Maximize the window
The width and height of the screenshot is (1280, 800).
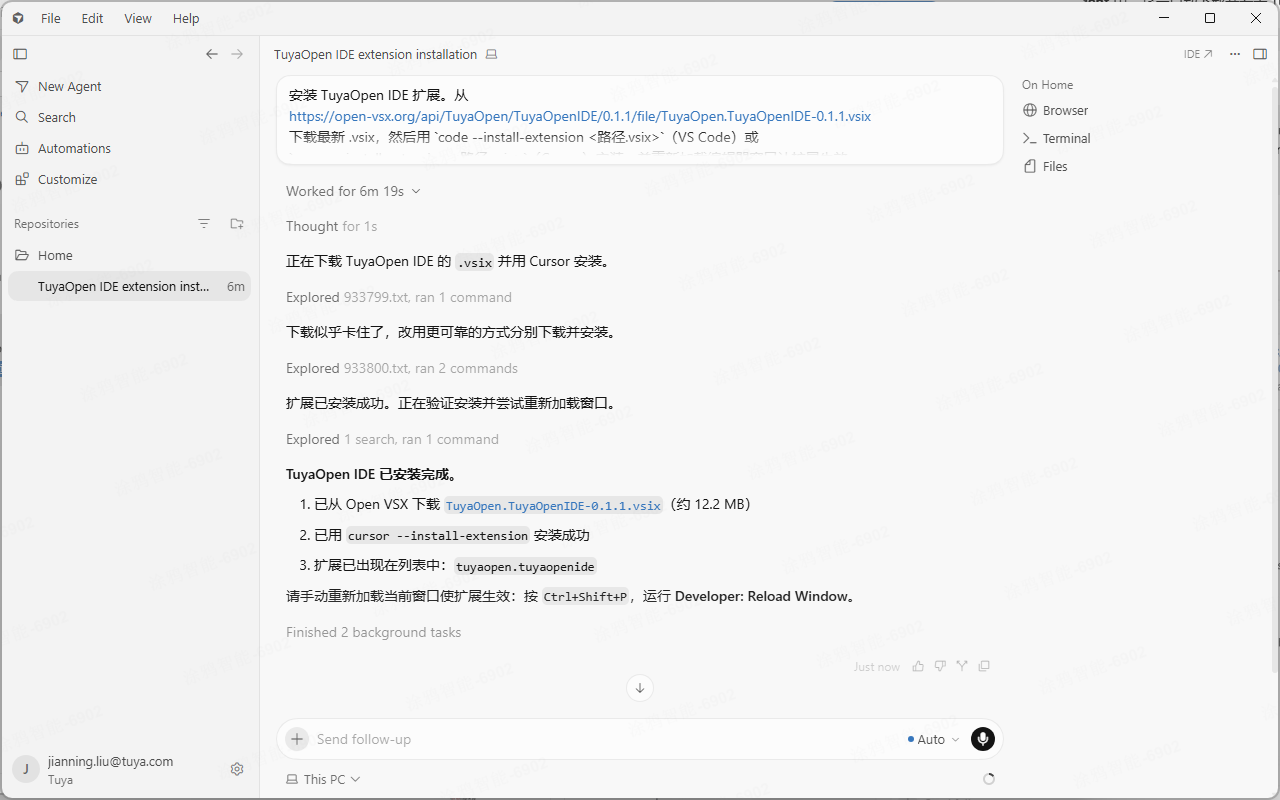(x=1210, y=18)
